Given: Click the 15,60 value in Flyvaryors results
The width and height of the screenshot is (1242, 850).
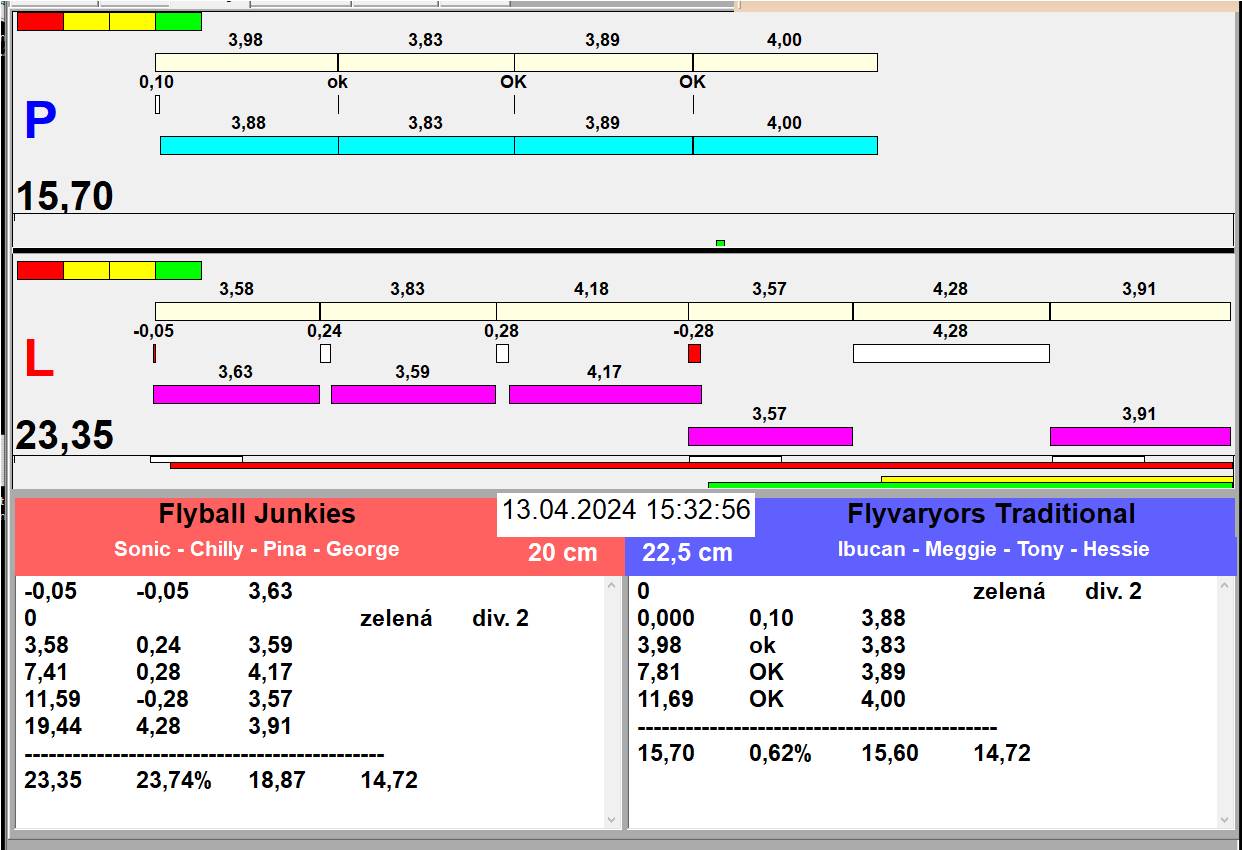Looking at the screenshot, I should click(x=890, y=753).
